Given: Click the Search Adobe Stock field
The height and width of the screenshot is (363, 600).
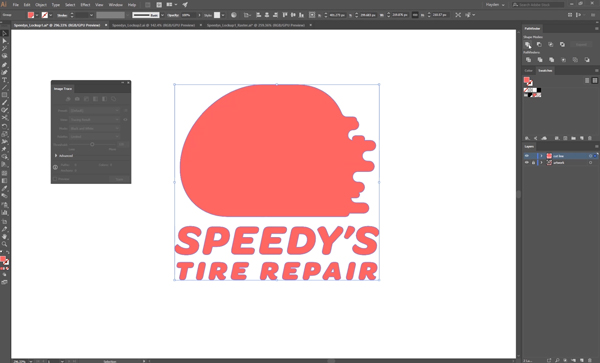Looking at the screenshot, I should coord(538,5).
